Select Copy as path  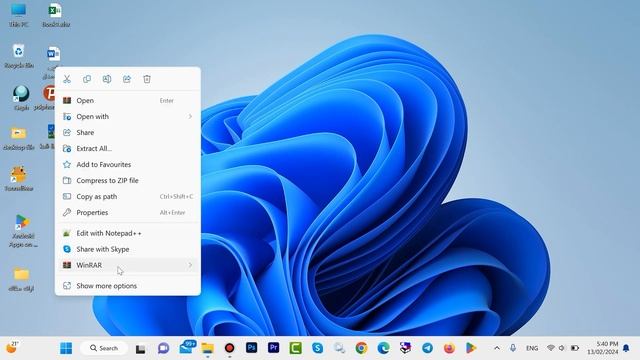pyautogui.click(x=128, y=196)
